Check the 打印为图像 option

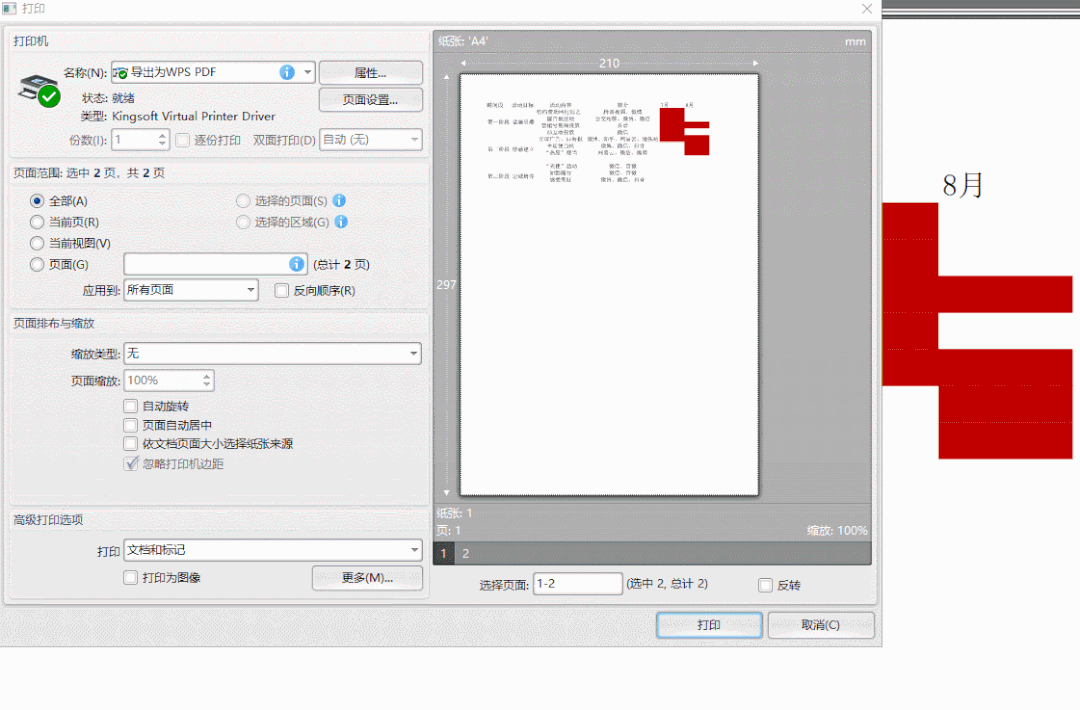click(x=130, y=577)
